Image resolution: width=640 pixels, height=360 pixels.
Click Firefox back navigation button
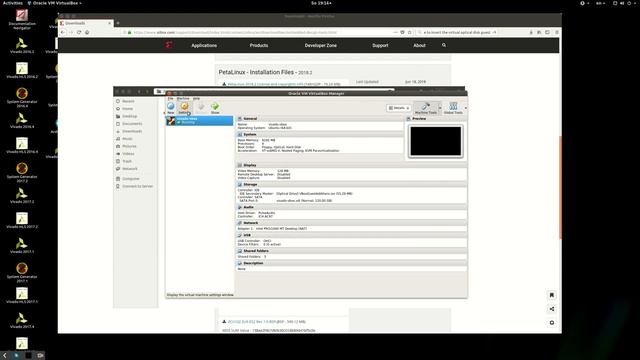coord(63,32)
